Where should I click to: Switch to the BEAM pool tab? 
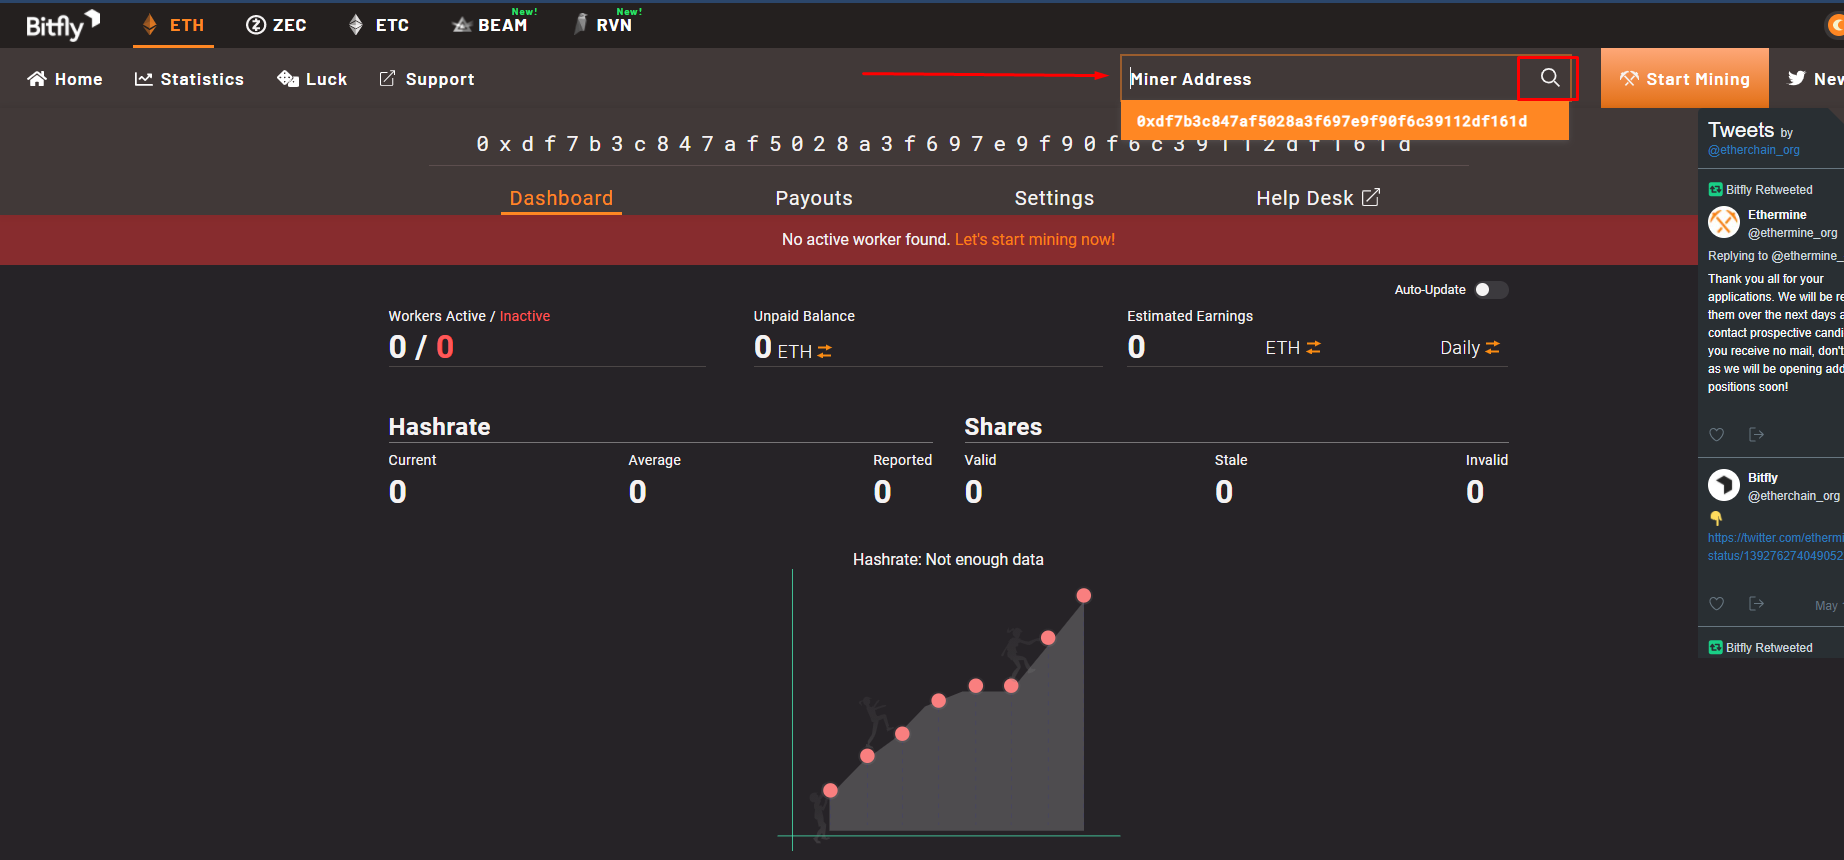point(490,25)
